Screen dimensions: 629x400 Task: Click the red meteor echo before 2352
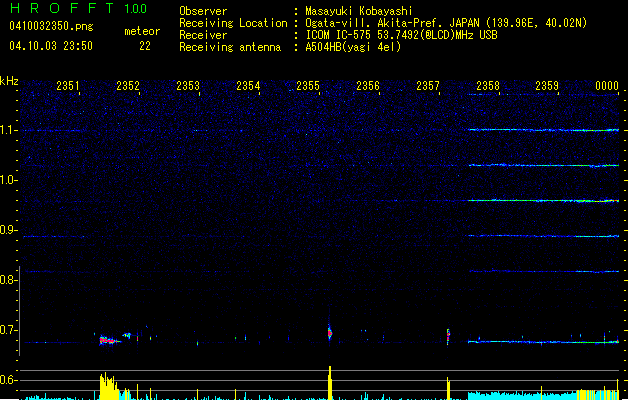click(x=109, y=341)
